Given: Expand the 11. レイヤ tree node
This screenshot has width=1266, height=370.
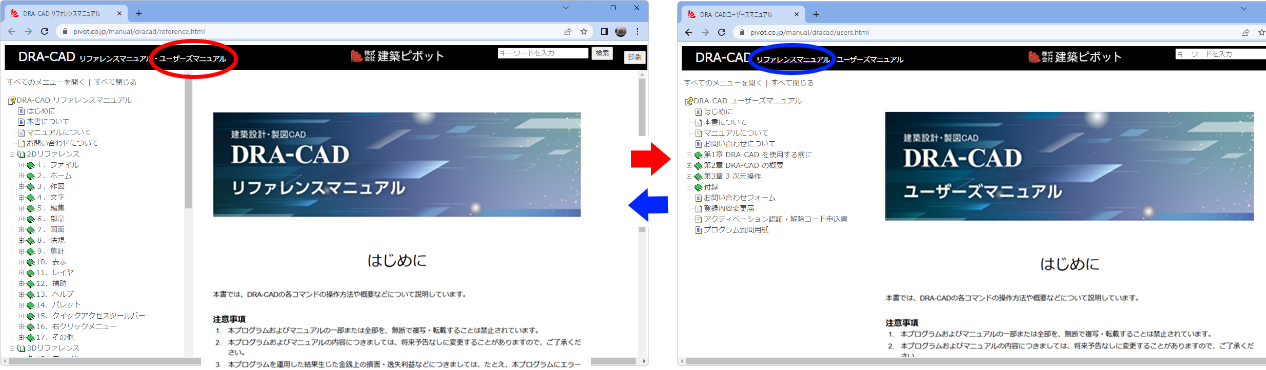Looking at the screenshot, I should 21,272.
